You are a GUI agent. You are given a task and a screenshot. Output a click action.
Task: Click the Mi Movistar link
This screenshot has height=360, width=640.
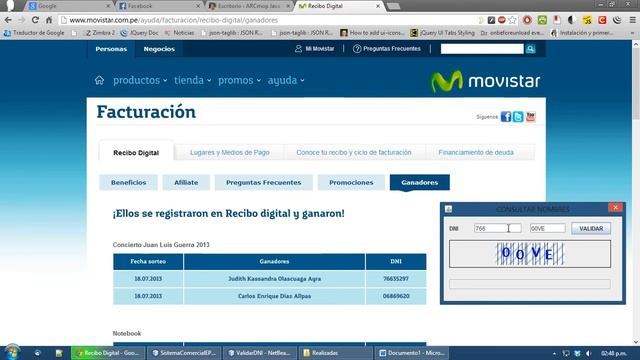tap(320, 49)
